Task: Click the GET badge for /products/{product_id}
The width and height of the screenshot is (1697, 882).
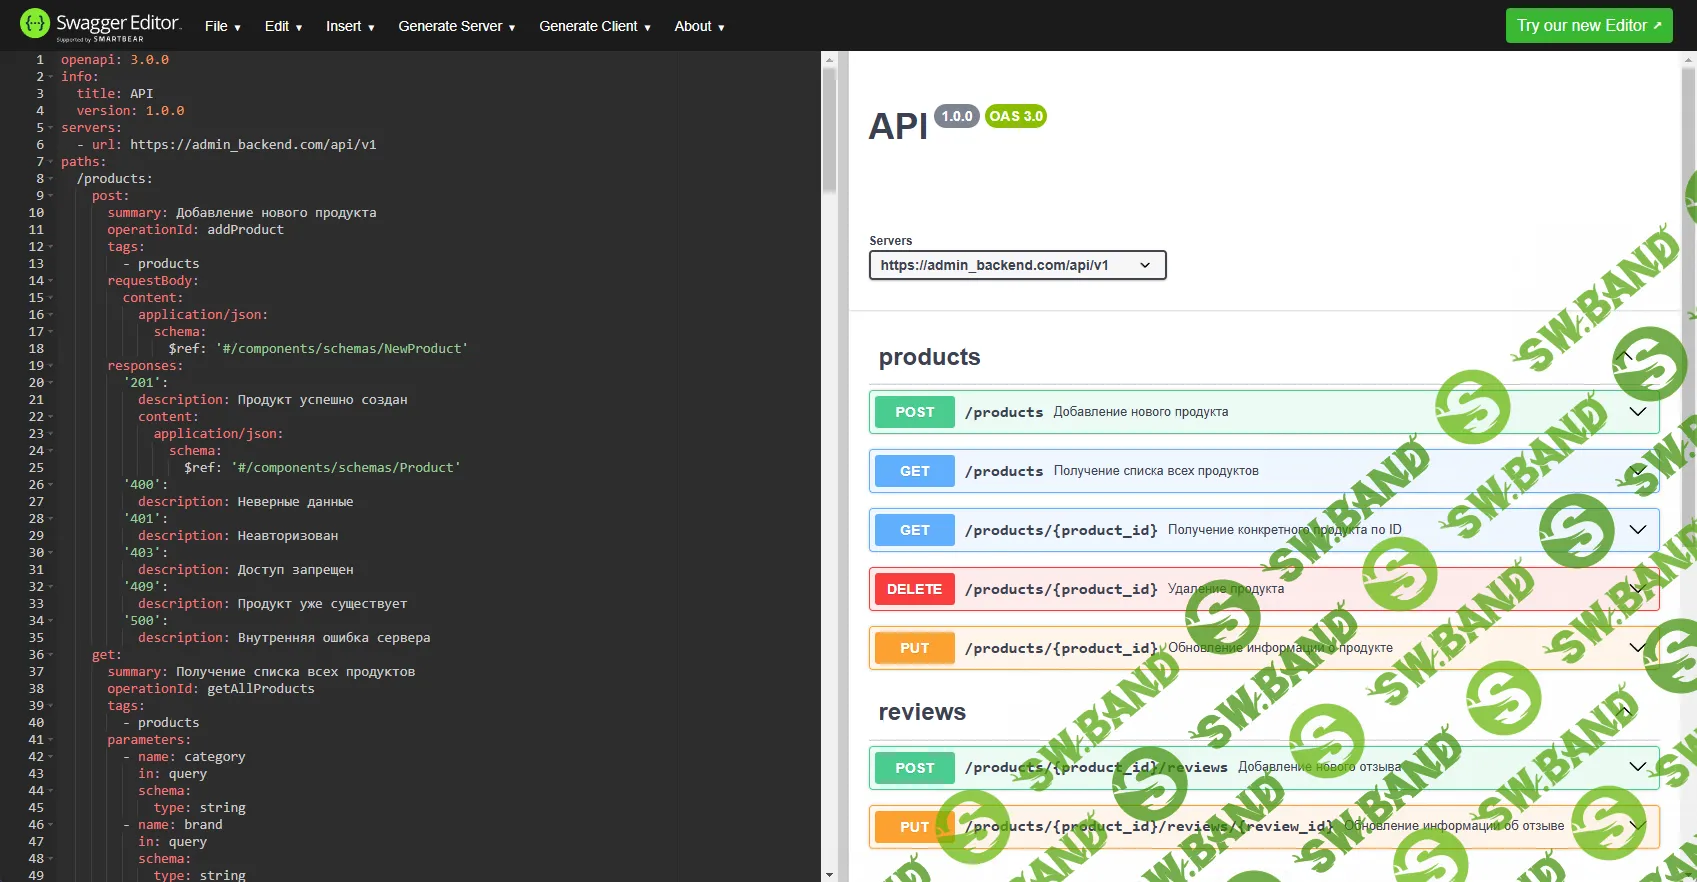Action: tap(915, 530)
